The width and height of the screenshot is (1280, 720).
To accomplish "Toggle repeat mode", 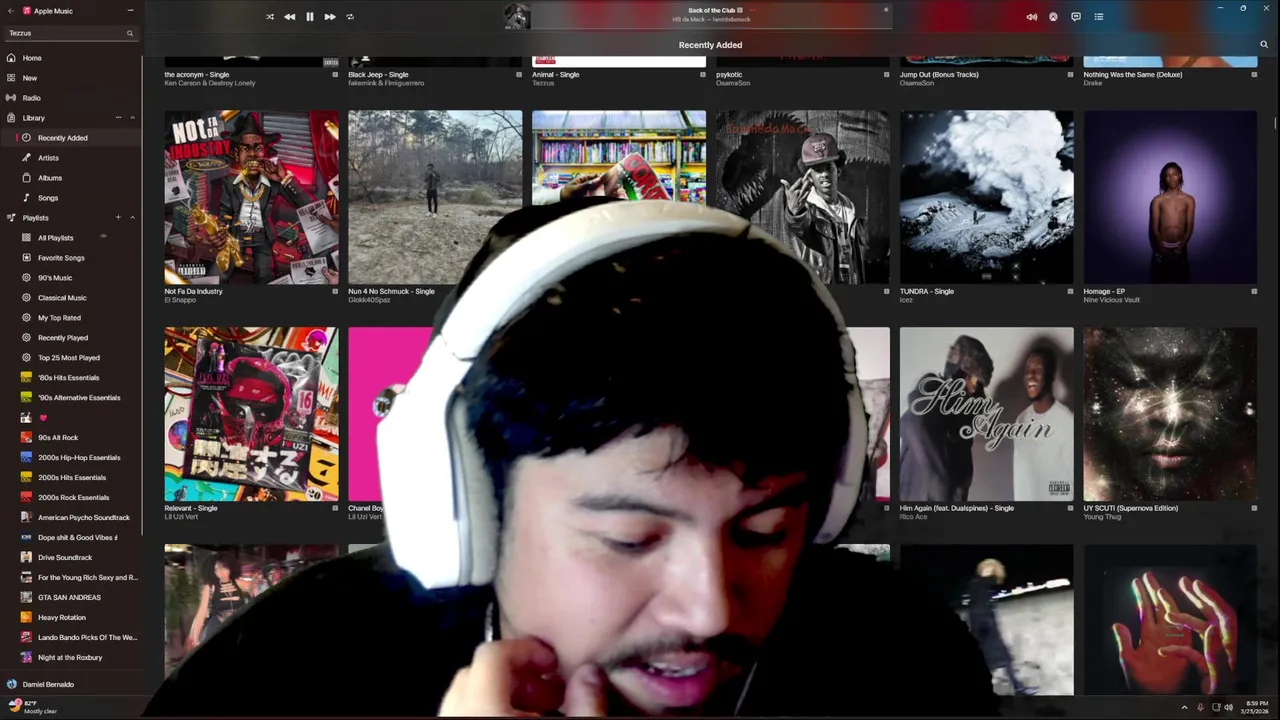I will [350, 17].
